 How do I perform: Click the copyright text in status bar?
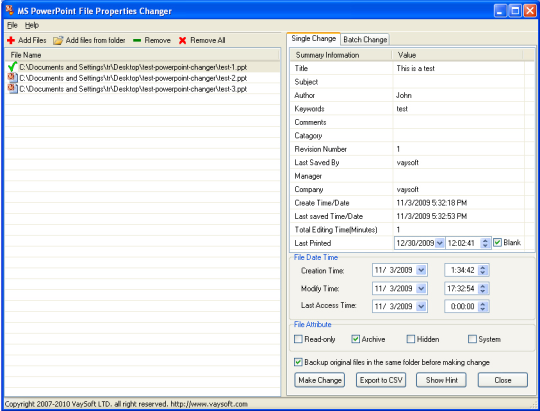(x=126, y=404)
